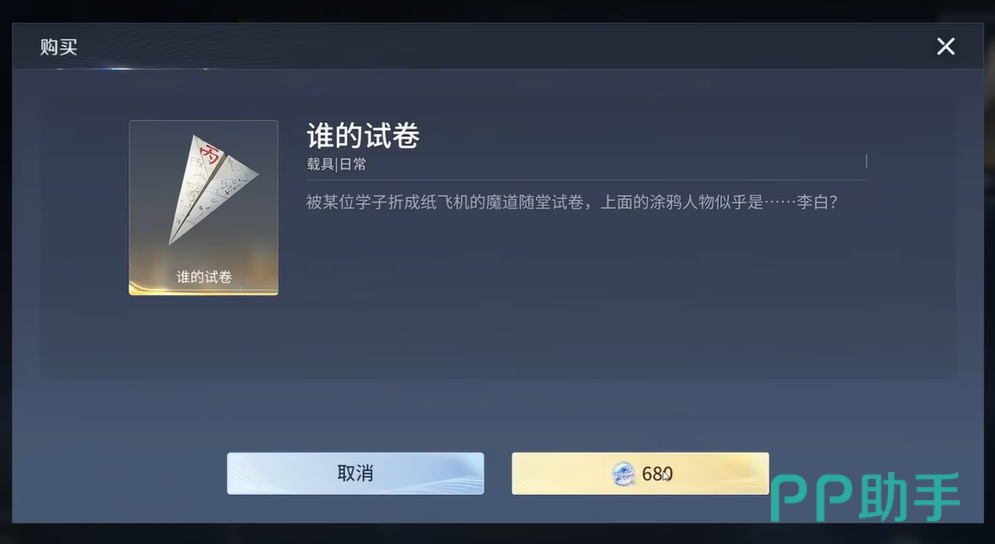The width and height of the screenshot is (995, 544).
Task: Select the 日常 category label
Action: click(353, 164)
